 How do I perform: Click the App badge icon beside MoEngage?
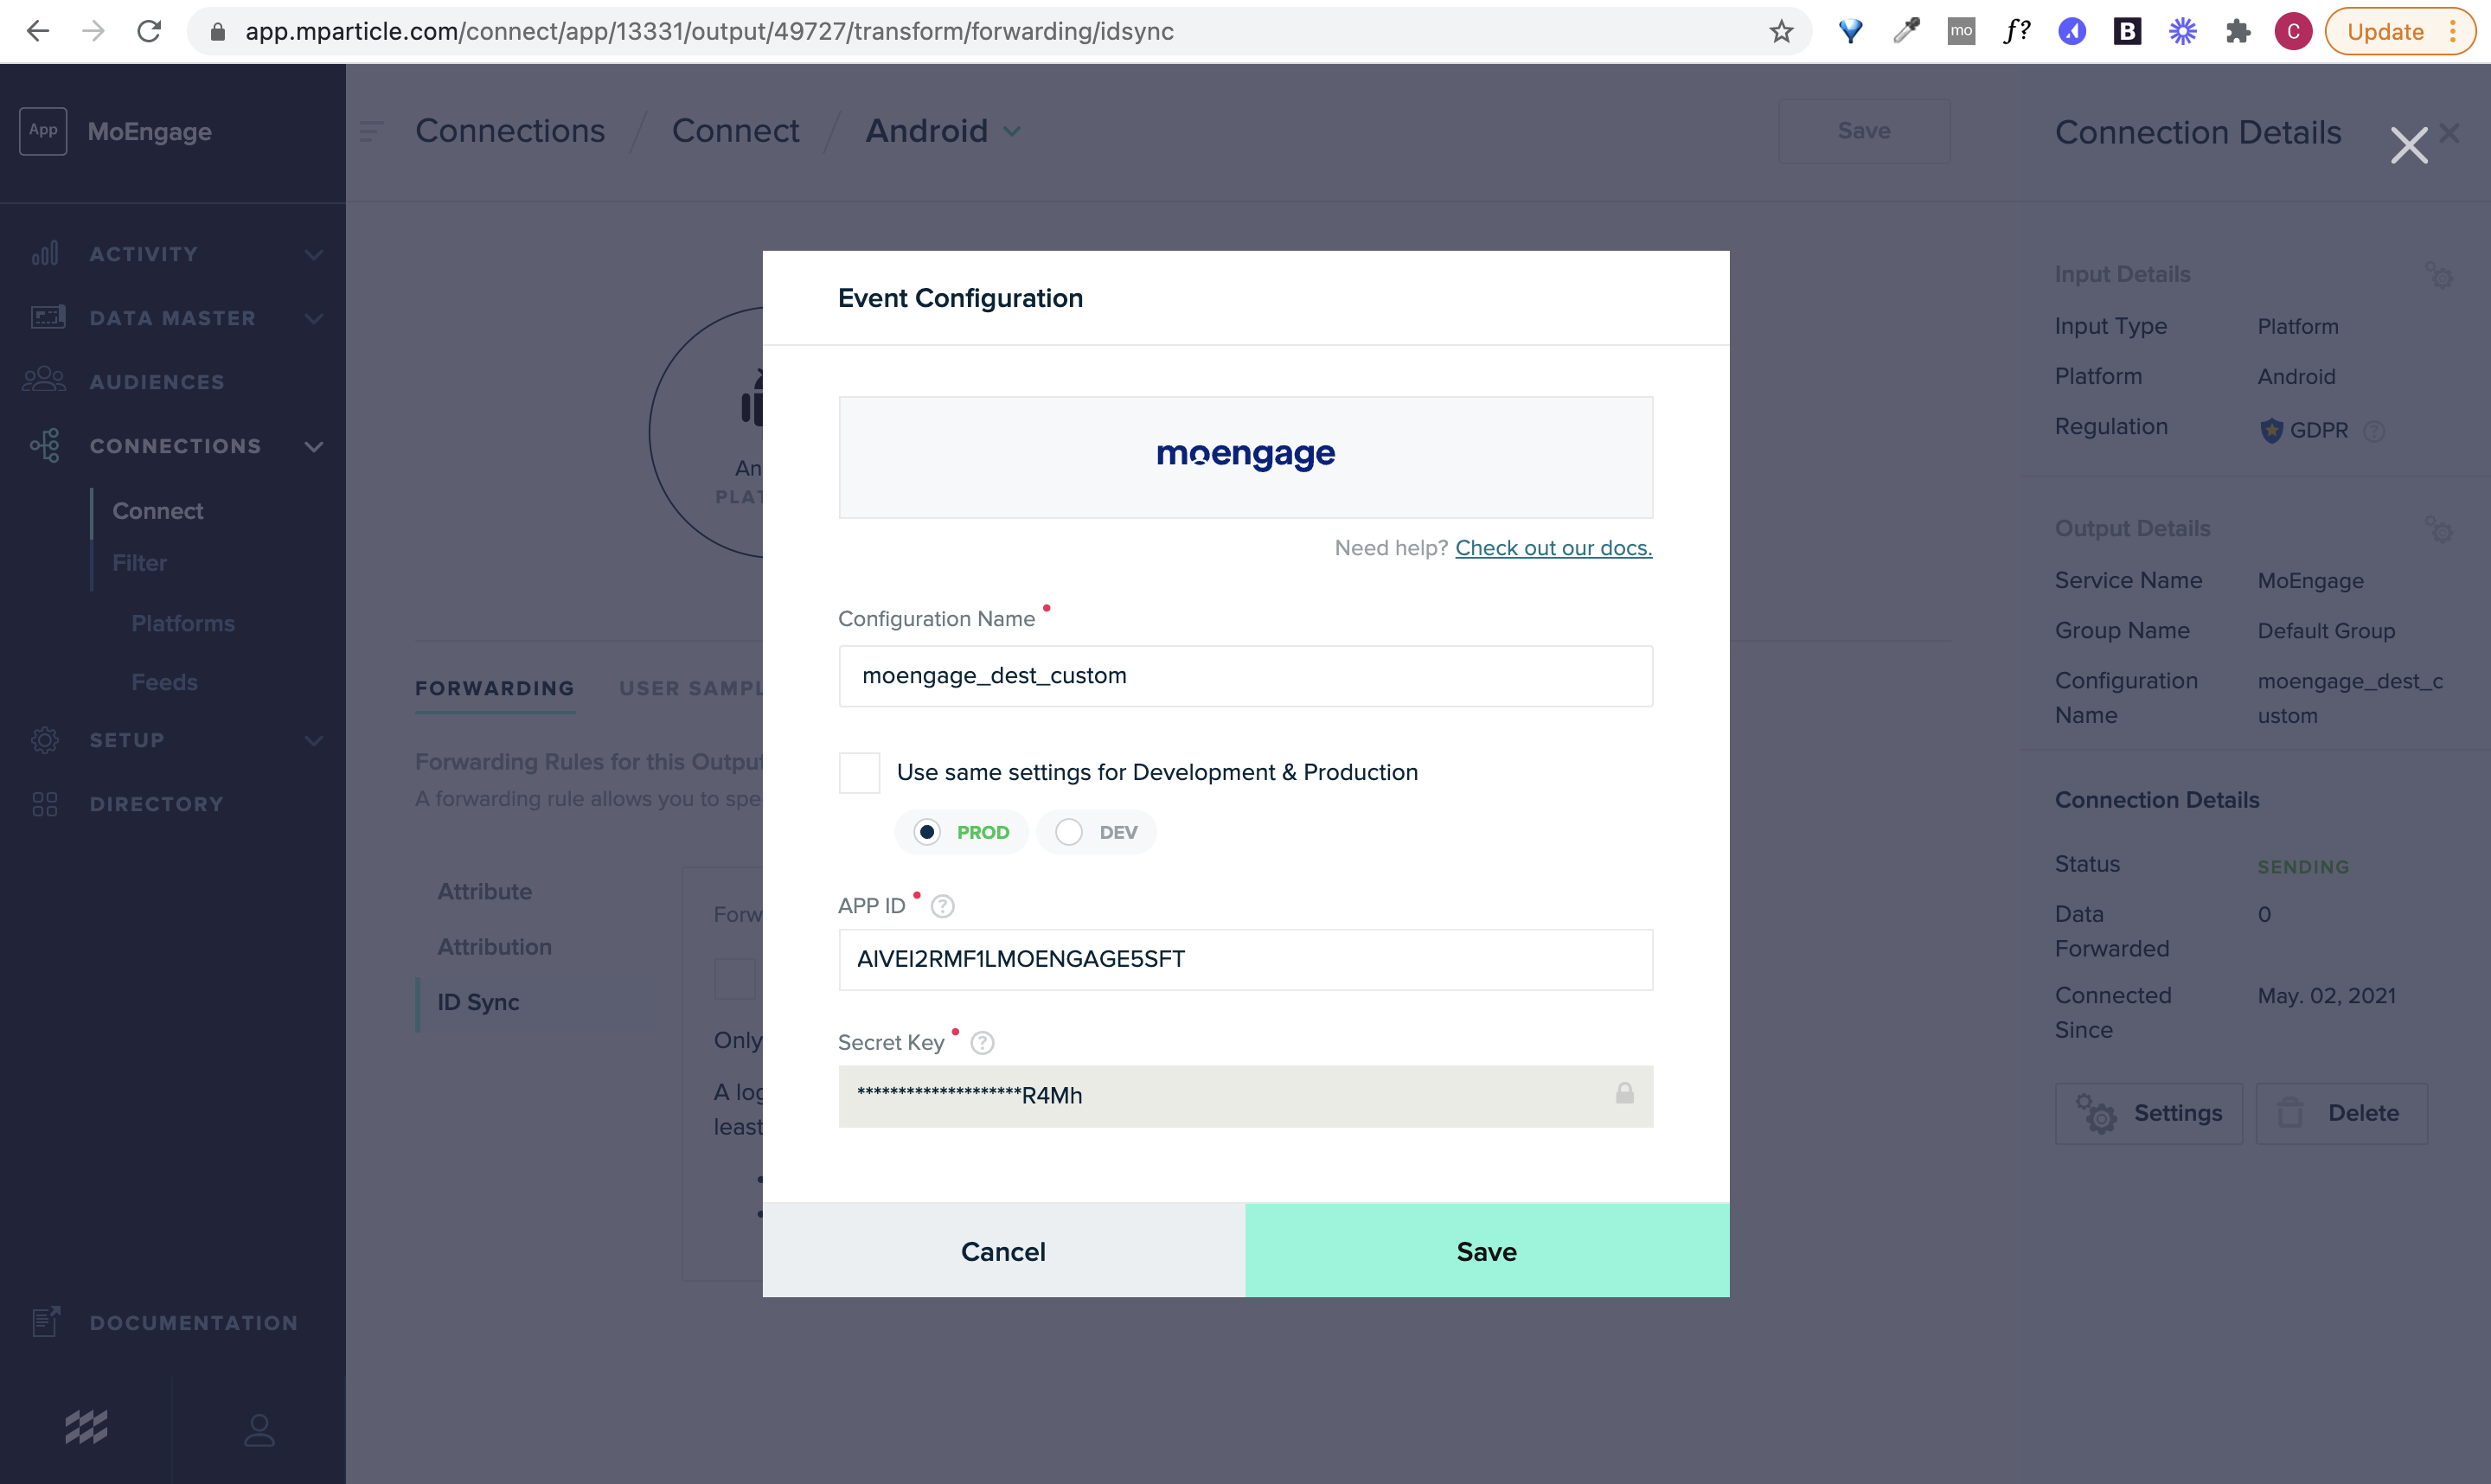(x=43, y=131)
